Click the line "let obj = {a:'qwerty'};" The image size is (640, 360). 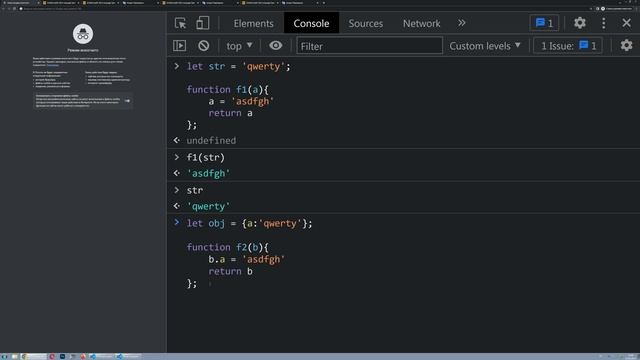pos(249,224)
